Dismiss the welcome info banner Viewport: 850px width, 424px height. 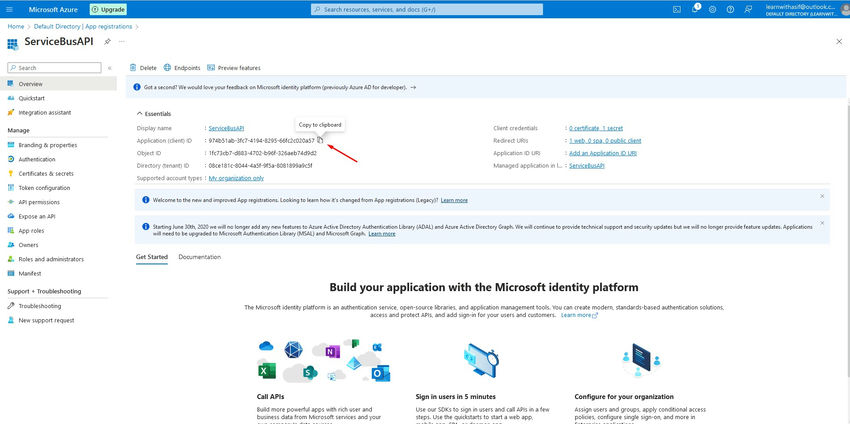822,196
